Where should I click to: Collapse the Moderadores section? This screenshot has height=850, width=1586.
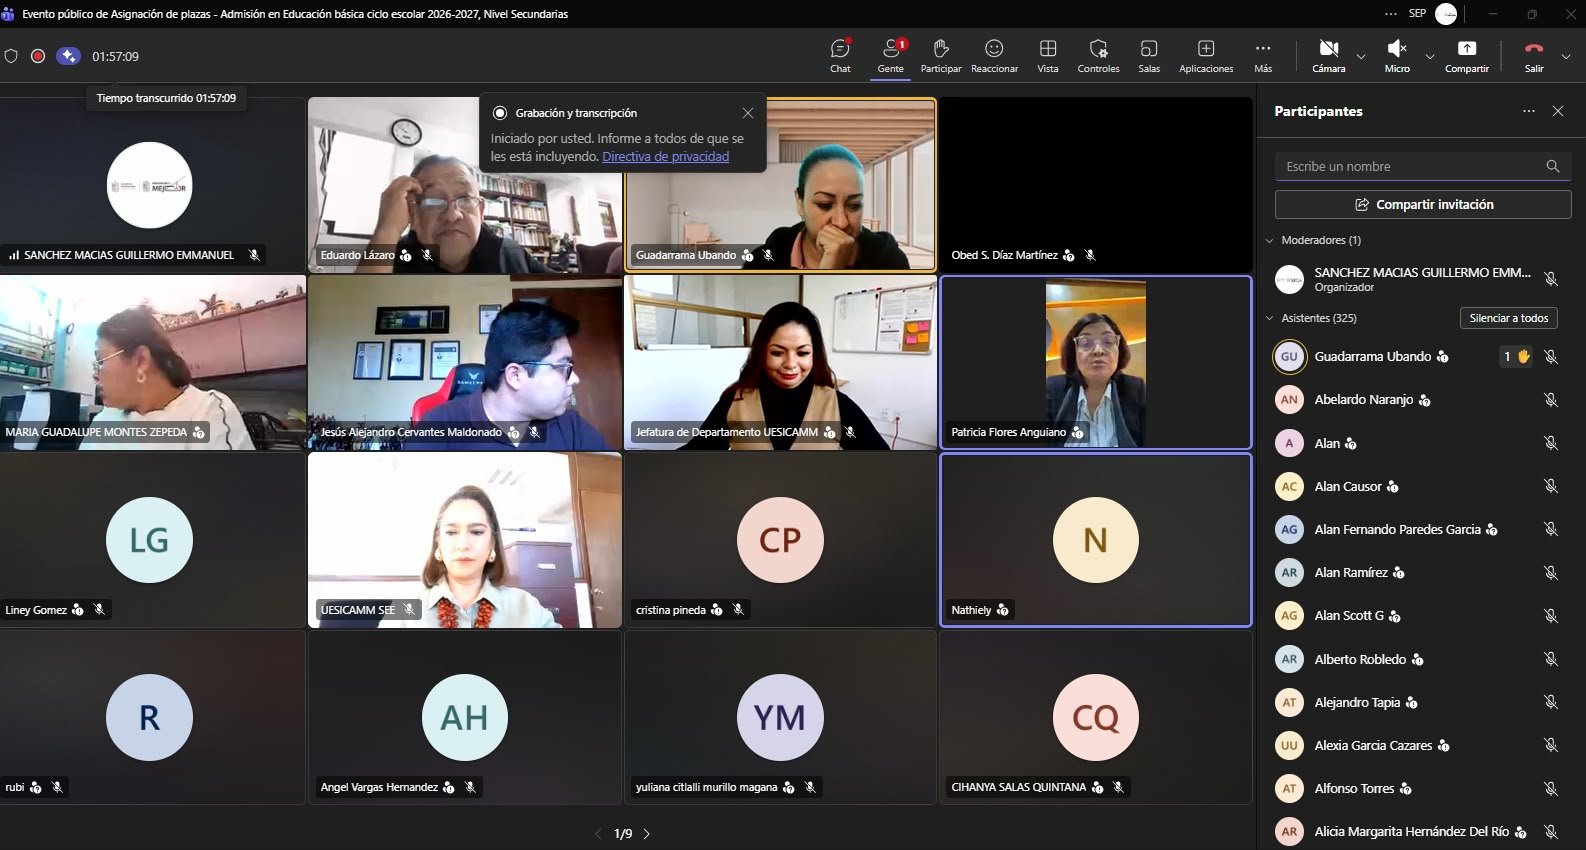point(1270,240)
